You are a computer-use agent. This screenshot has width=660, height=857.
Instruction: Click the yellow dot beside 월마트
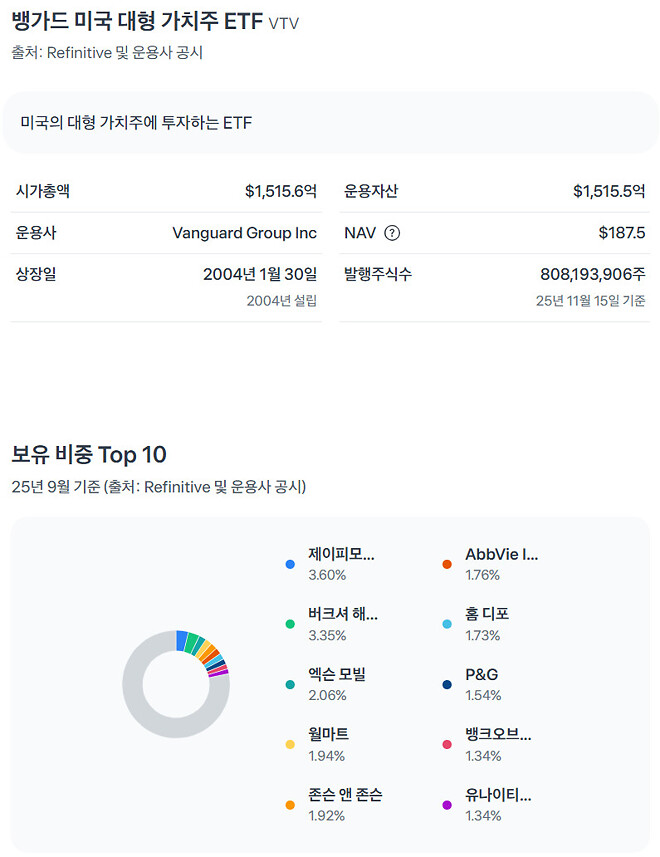click(x=290, y=745)
